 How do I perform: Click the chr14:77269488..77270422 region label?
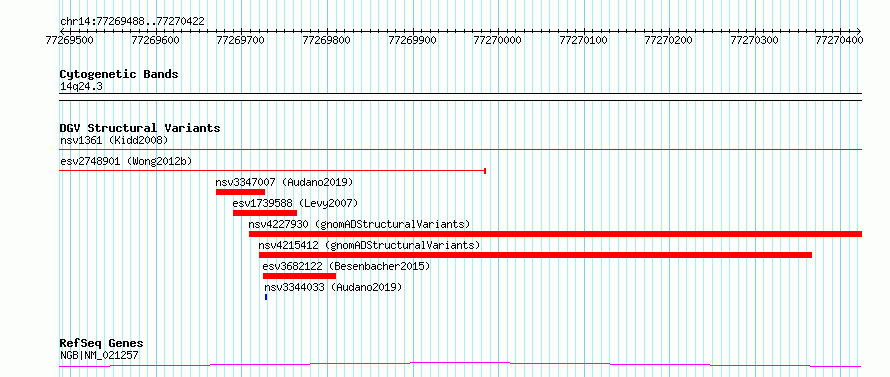point(132,22)
